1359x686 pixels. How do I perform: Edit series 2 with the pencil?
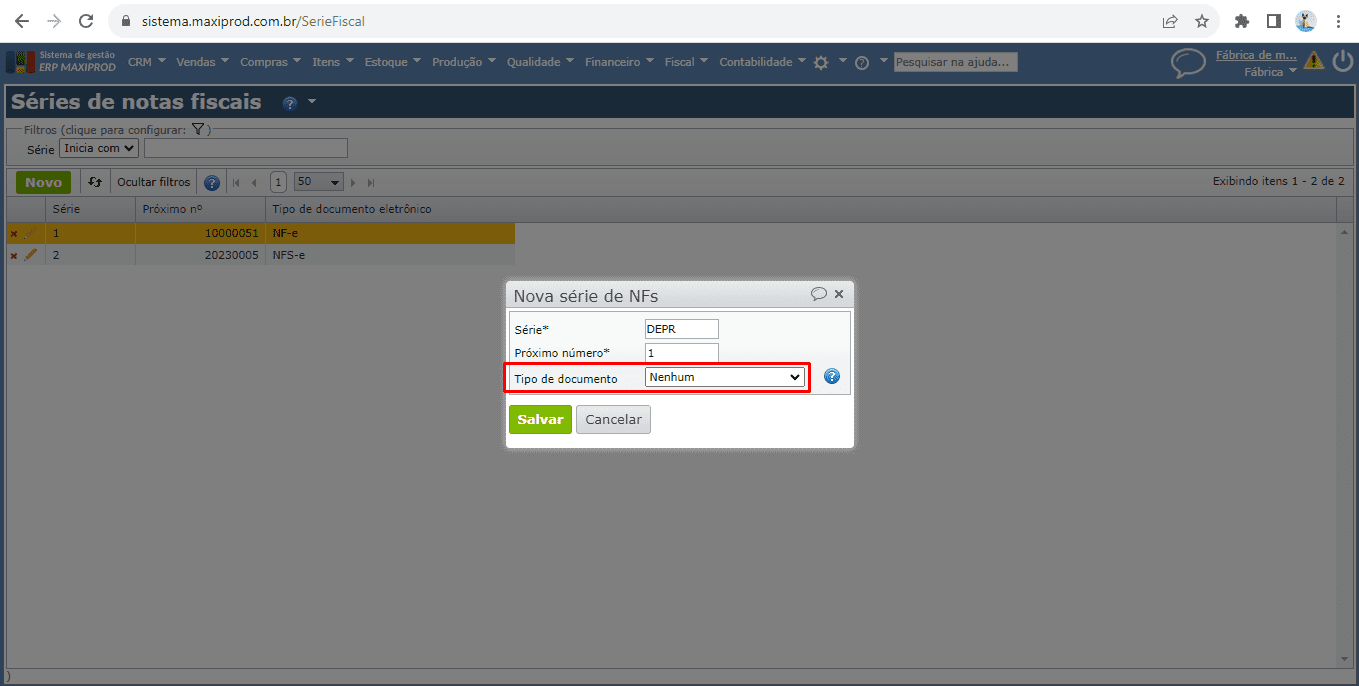31,255
